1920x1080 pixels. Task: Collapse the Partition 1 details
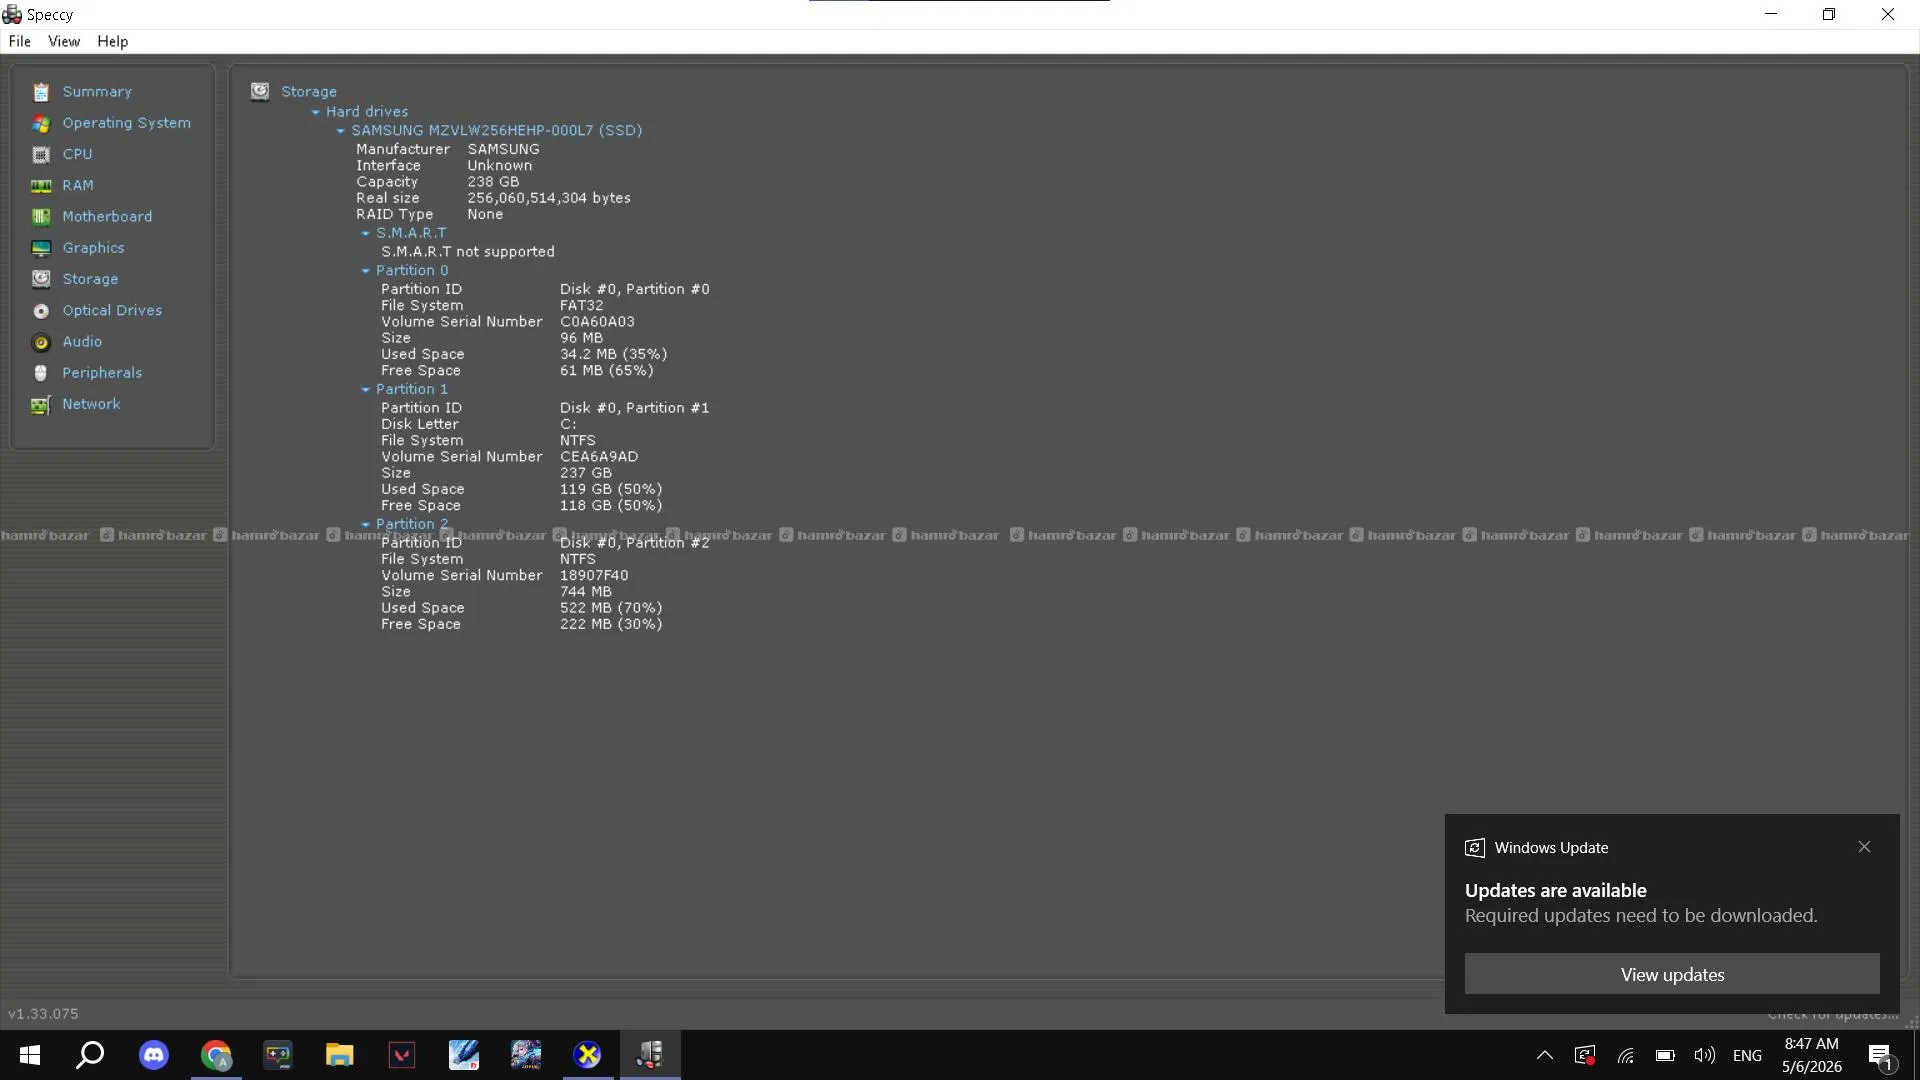(366, 390)
